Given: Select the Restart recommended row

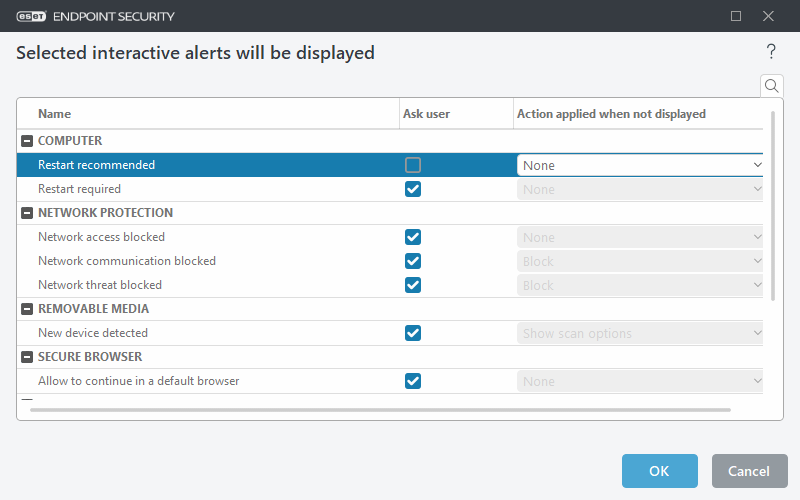Looking at the screenshot, I should coord(390,165).
